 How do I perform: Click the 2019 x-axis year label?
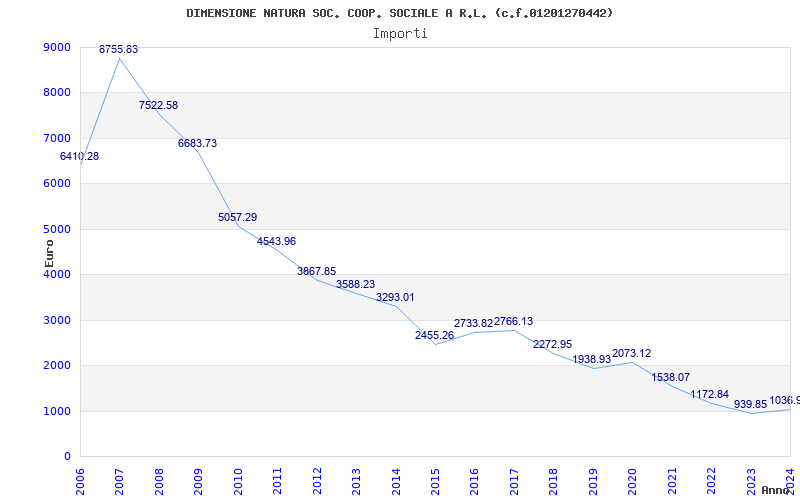click(x=593, y=481)
